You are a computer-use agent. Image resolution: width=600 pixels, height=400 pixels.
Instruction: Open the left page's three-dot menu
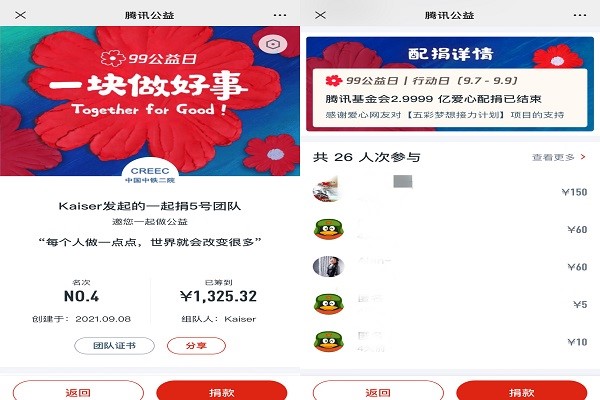[x=280, y=15]
